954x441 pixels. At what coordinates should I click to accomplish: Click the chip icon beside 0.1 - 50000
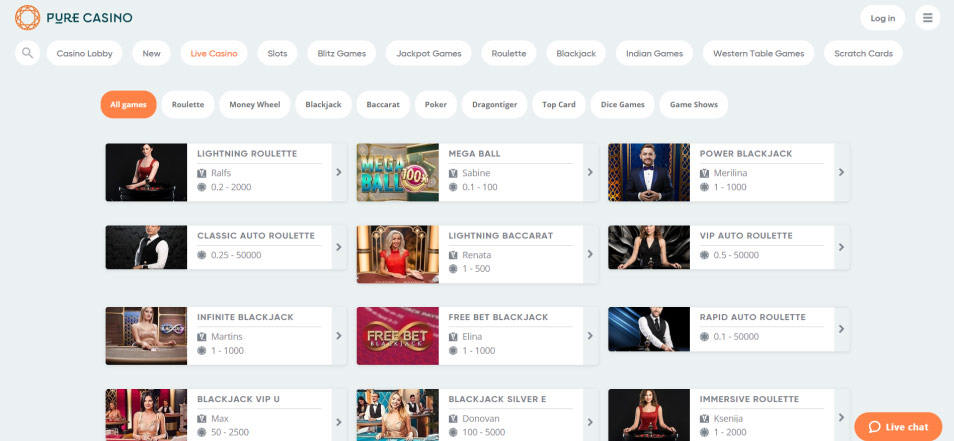[705, 336]
